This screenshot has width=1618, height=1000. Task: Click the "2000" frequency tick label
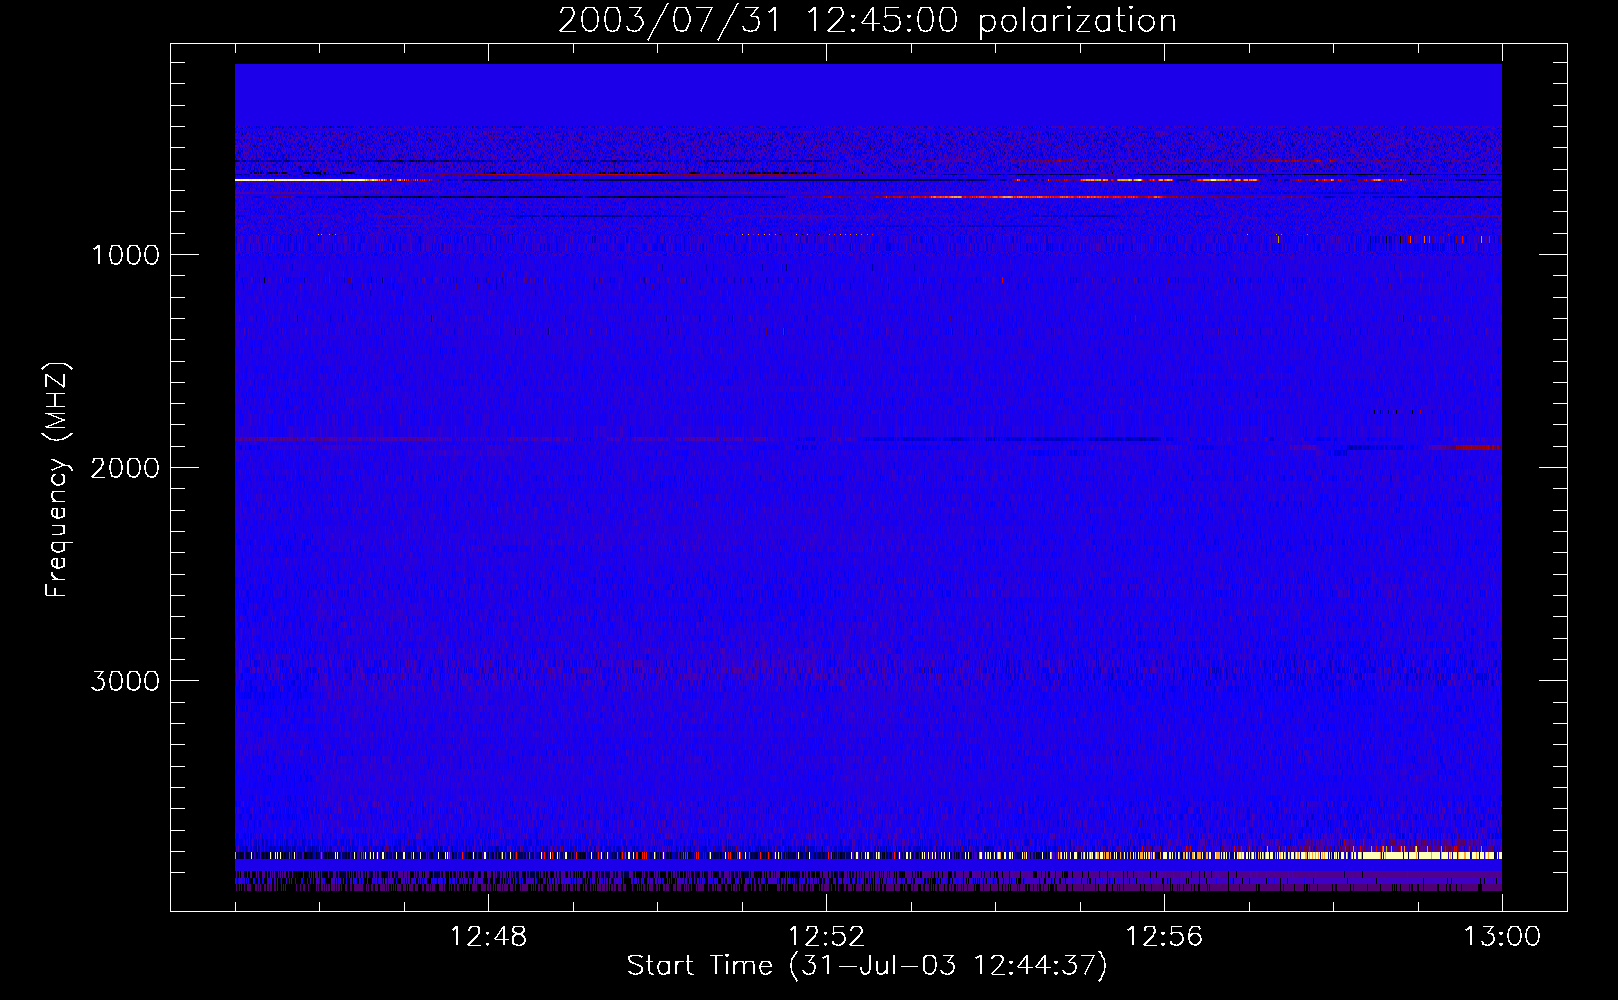(125, 468)
